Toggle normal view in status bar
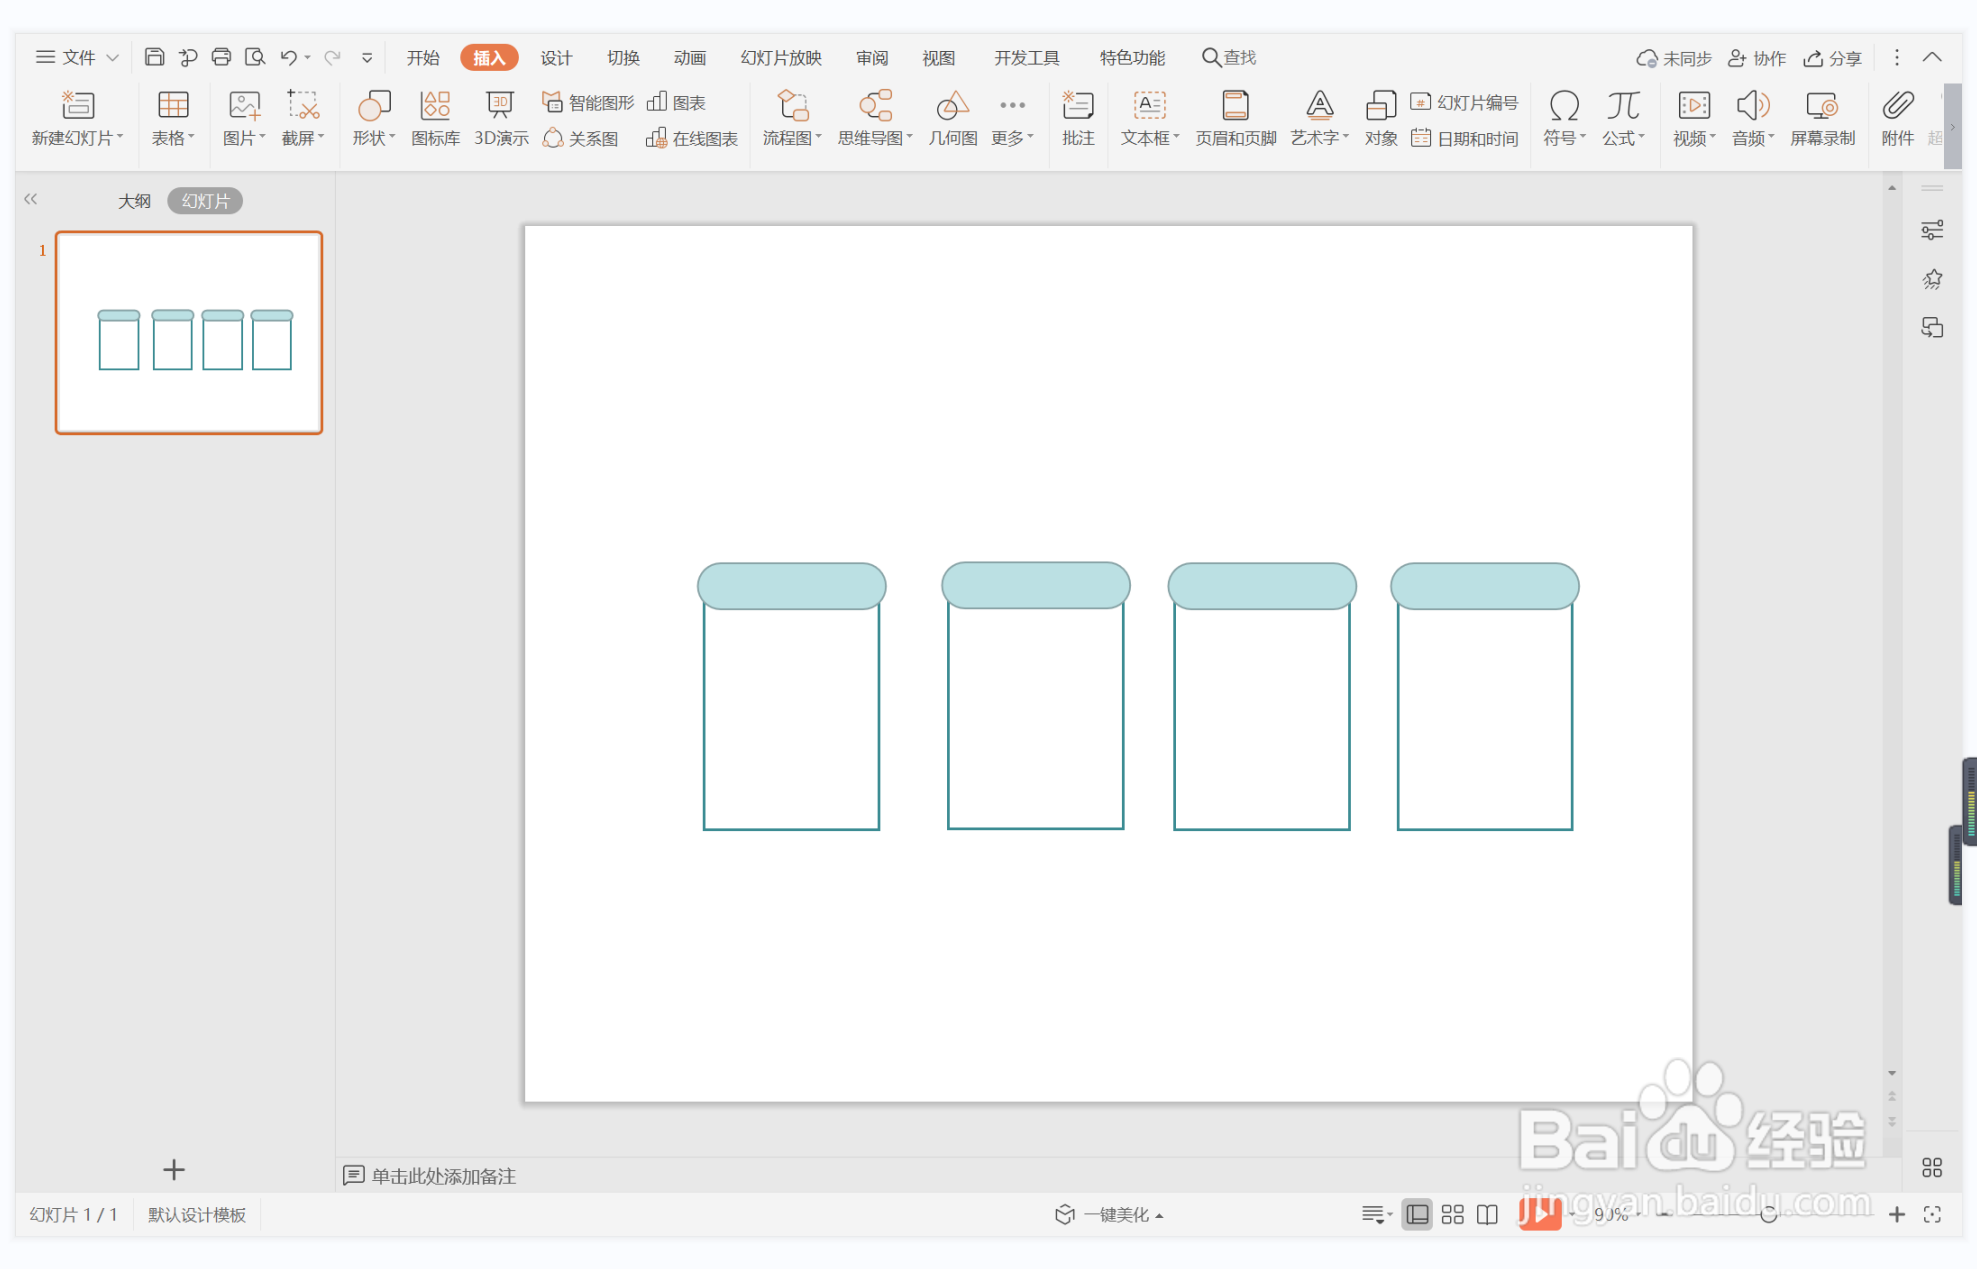The height and width of the screenshot is (1269, 1977). tap(1417, 1214)
